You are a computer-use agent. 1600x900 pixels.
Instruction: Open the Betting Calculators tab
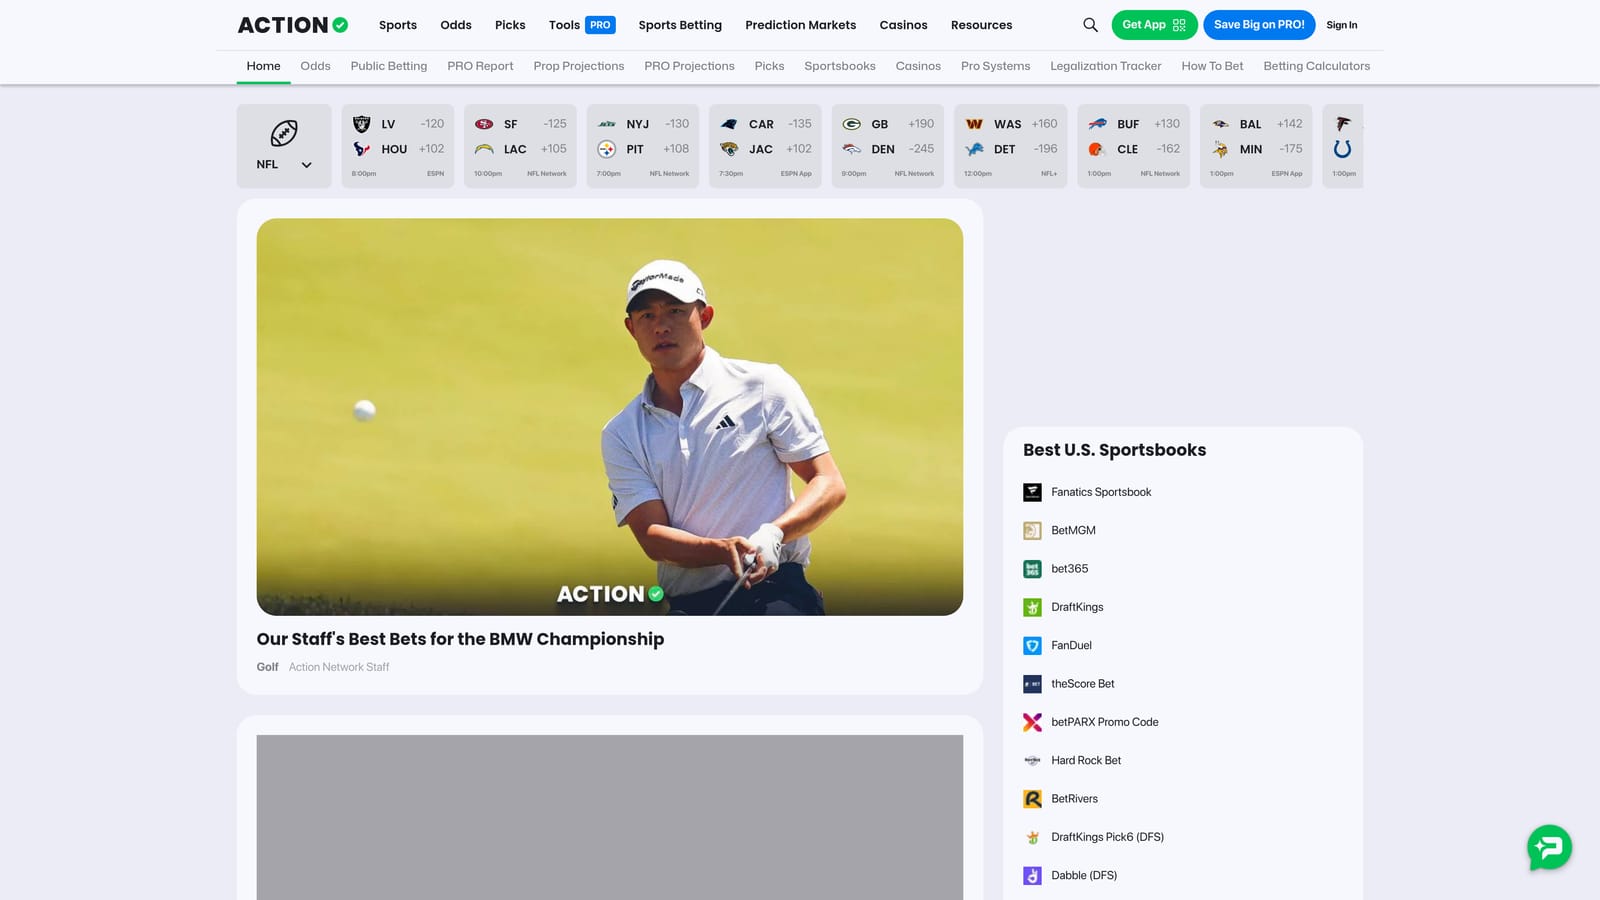tap(1317, 66)
